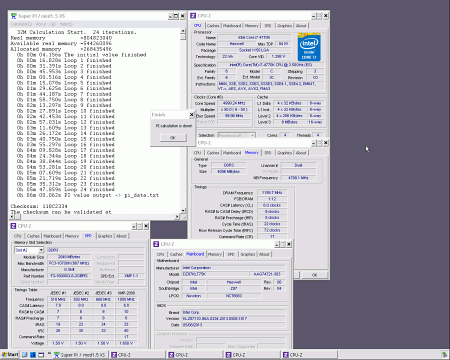Select CPU tab in CPU-Z Mainboard window
The height and width of the screenshot is (360, 450).
(160, 254)
